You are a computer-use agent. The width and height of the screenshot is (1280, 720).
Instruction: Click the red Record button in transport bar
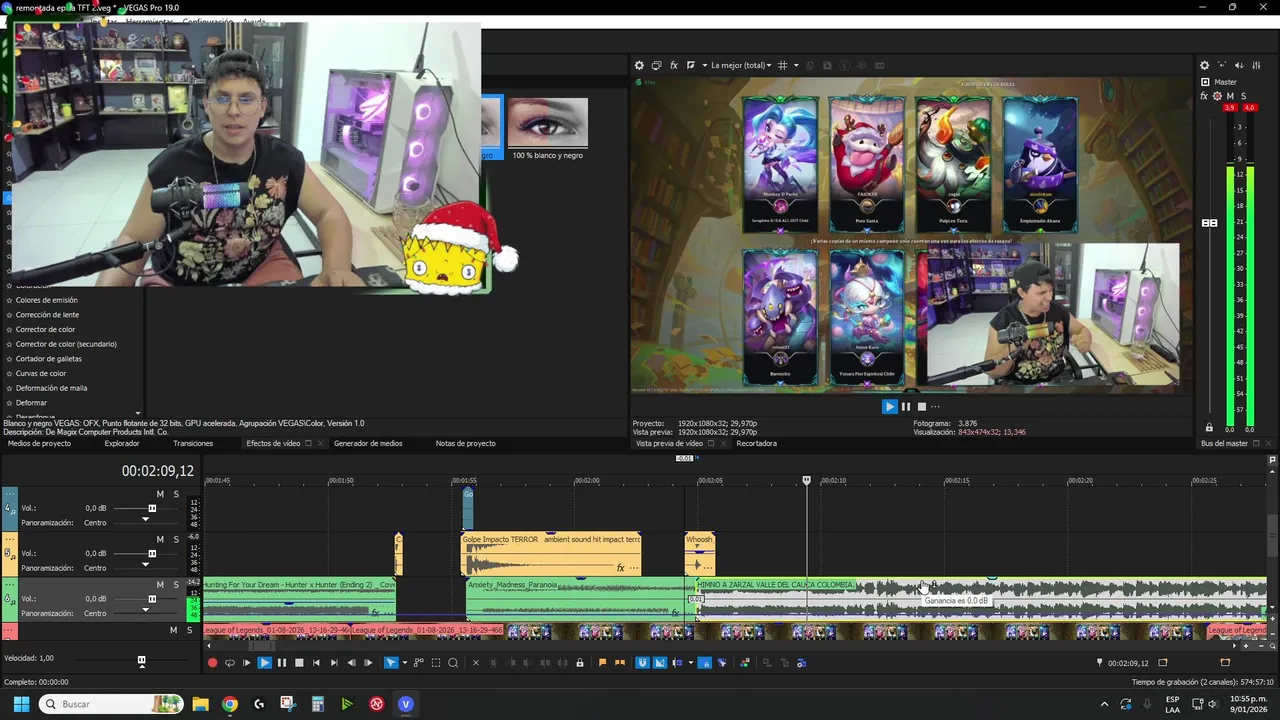(x=212, y=663)
